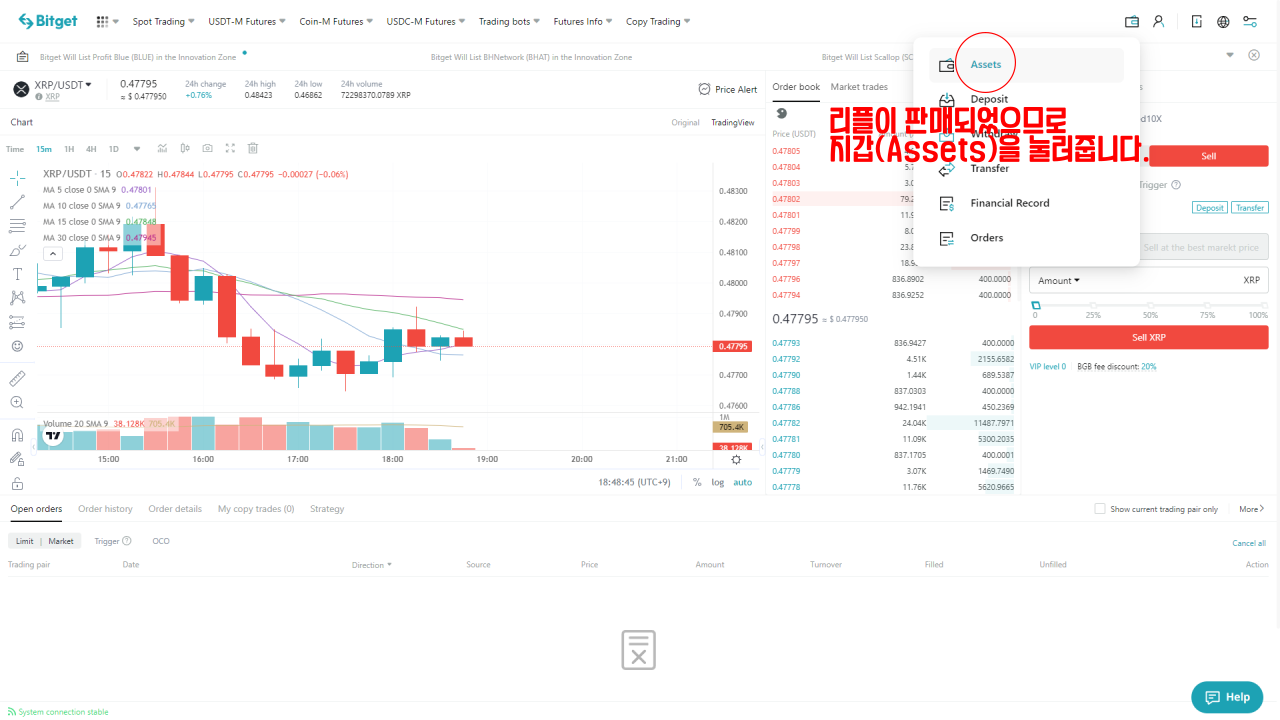Expand more time intervals dropdown
The height and width of the screenshot is (720, 1280).
click(137, 149)
